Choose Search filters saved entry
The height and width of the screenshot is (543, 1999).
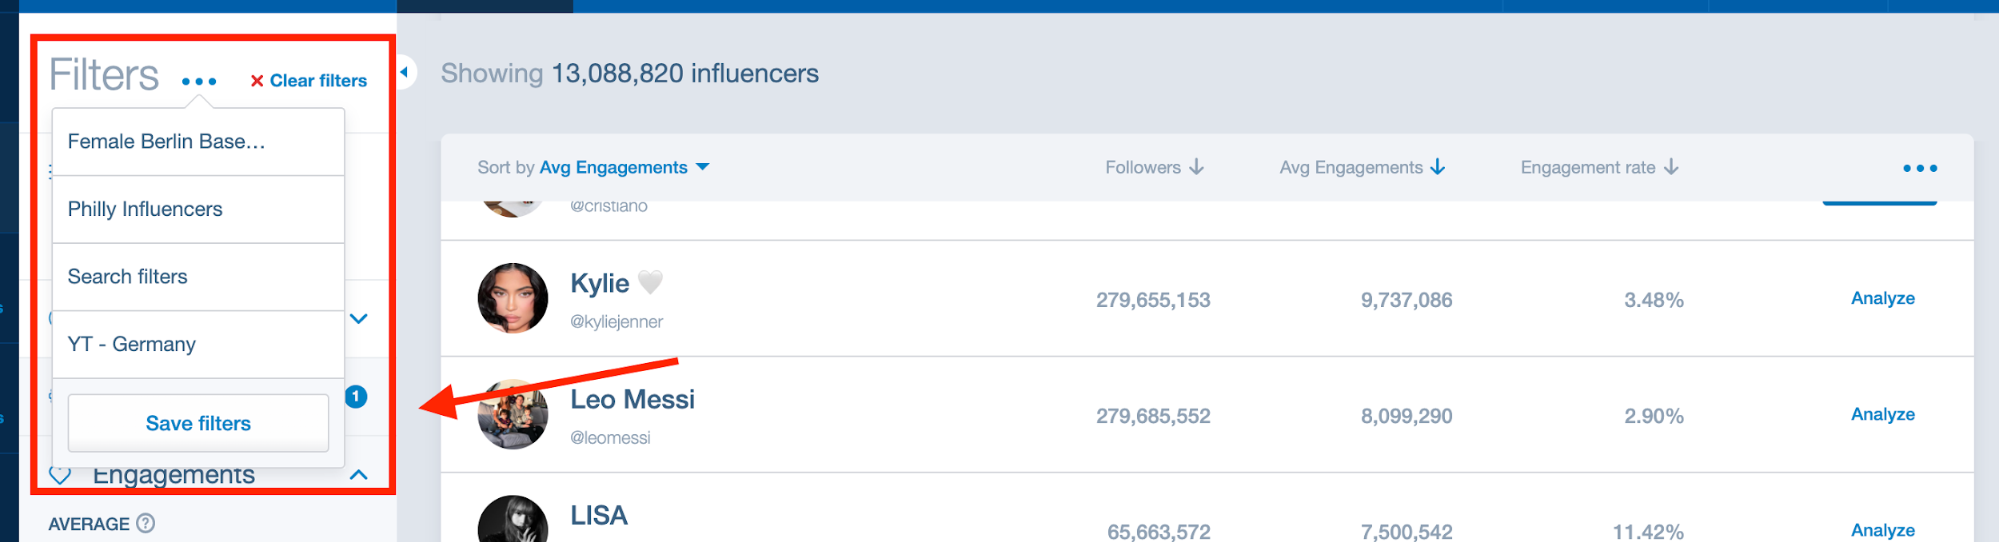click(x=198, y=277)
